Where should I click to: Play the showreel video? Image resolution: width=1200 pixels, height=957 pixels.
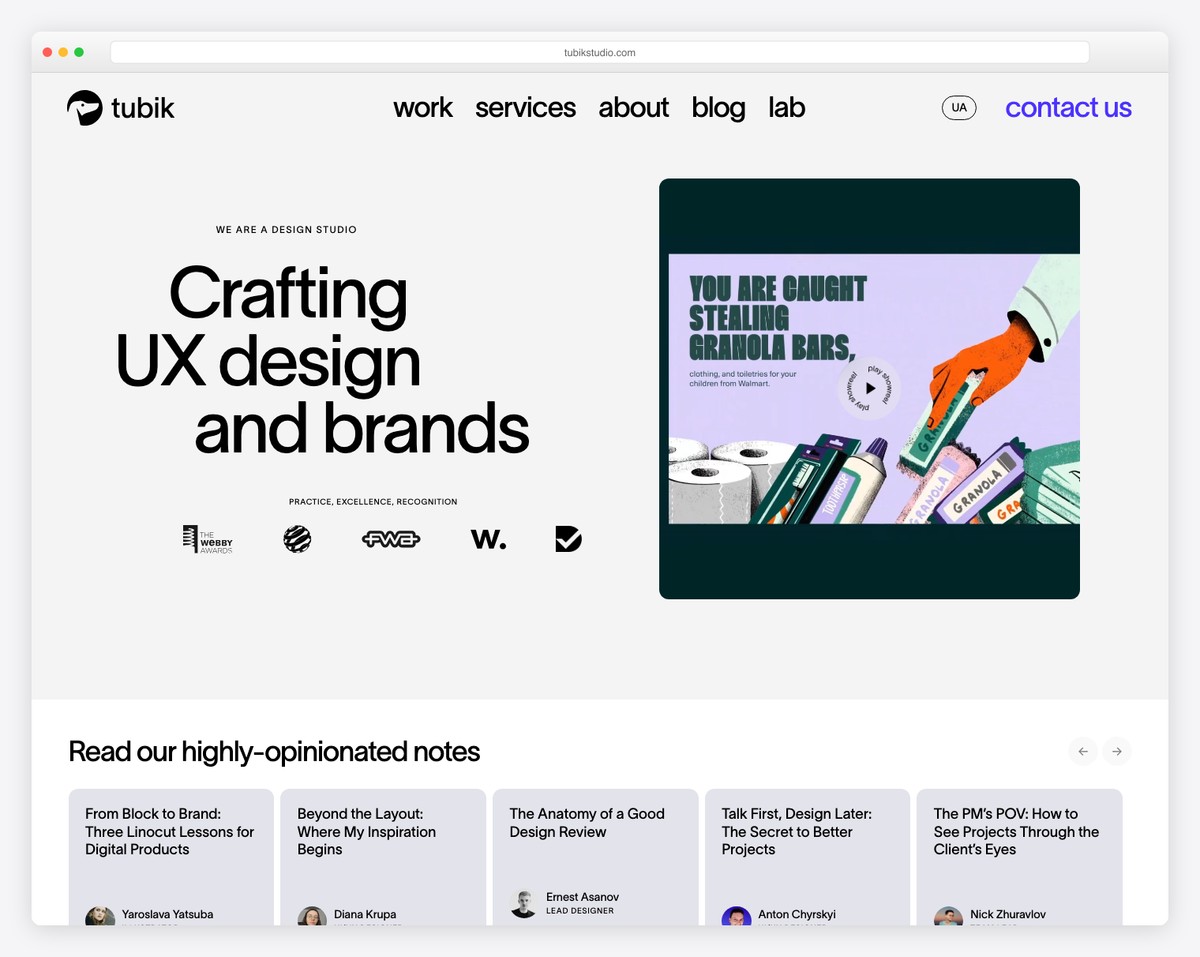[869, 388]
